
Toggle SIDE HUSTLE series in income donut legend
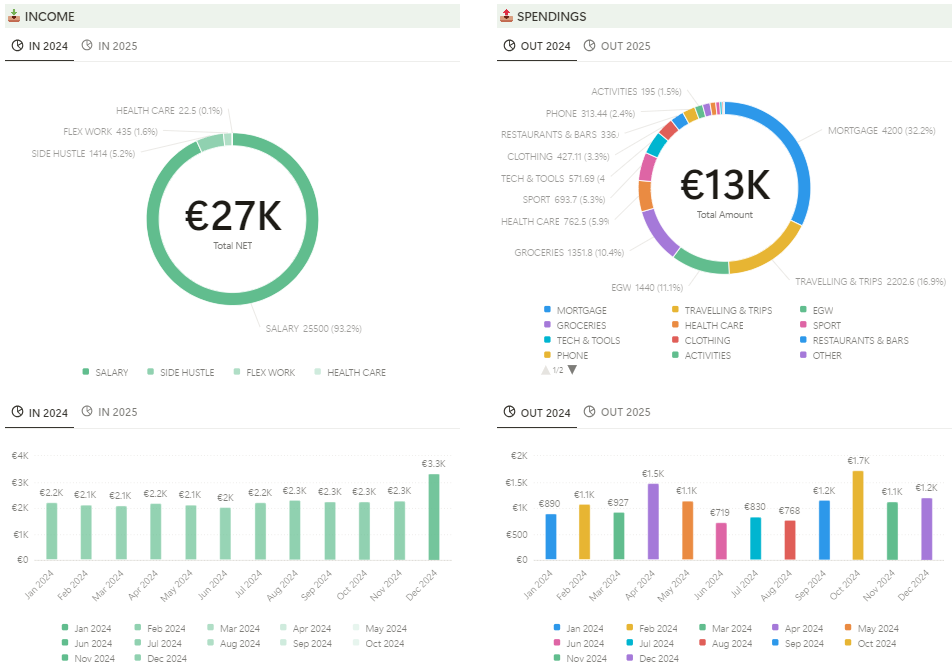tap(187, 373)
